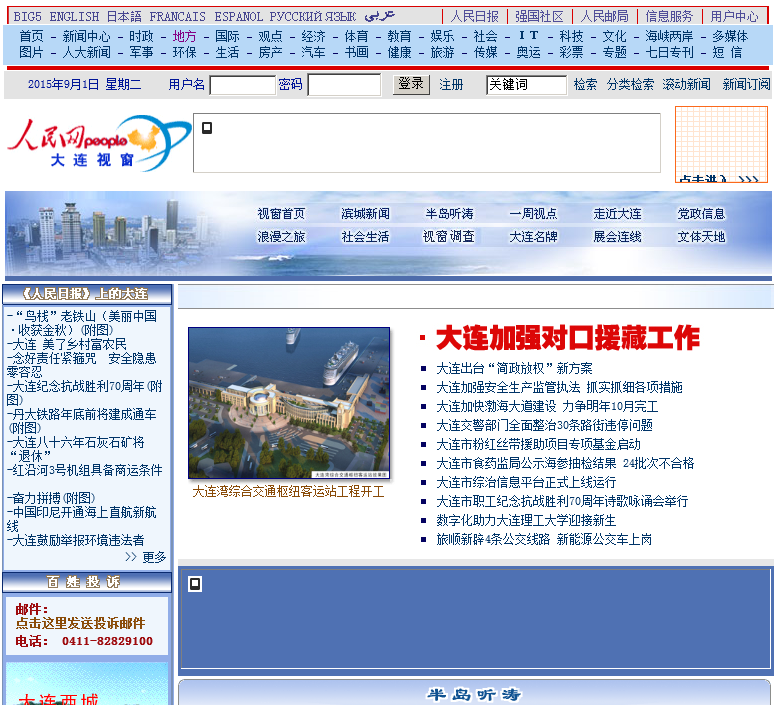This screenshot has width=776, height=705.
Task: Open 分类检索 category search
Action: pyautogui.click(x=630, y=84)
